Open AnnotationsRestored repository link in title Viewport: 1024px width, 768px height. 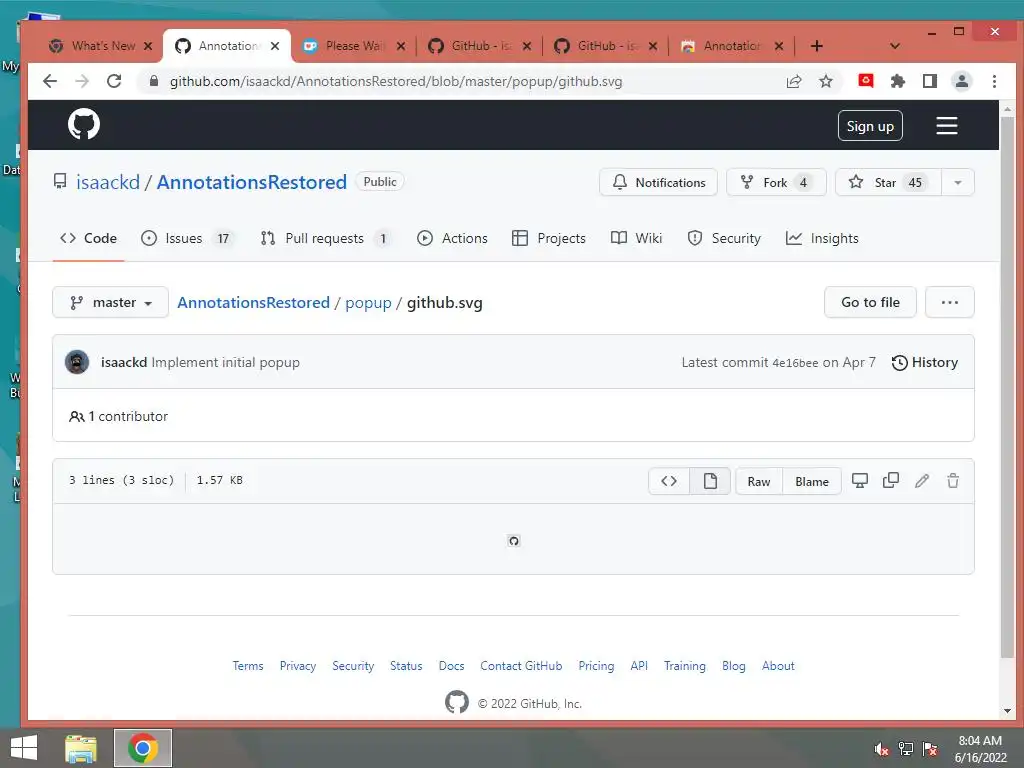(251, 182)
